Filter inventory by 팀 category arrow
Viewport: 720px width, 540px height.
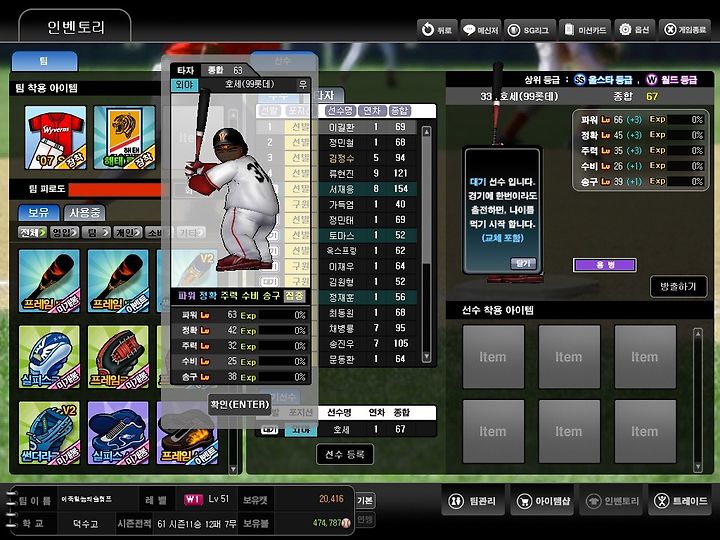coord(96,233)
